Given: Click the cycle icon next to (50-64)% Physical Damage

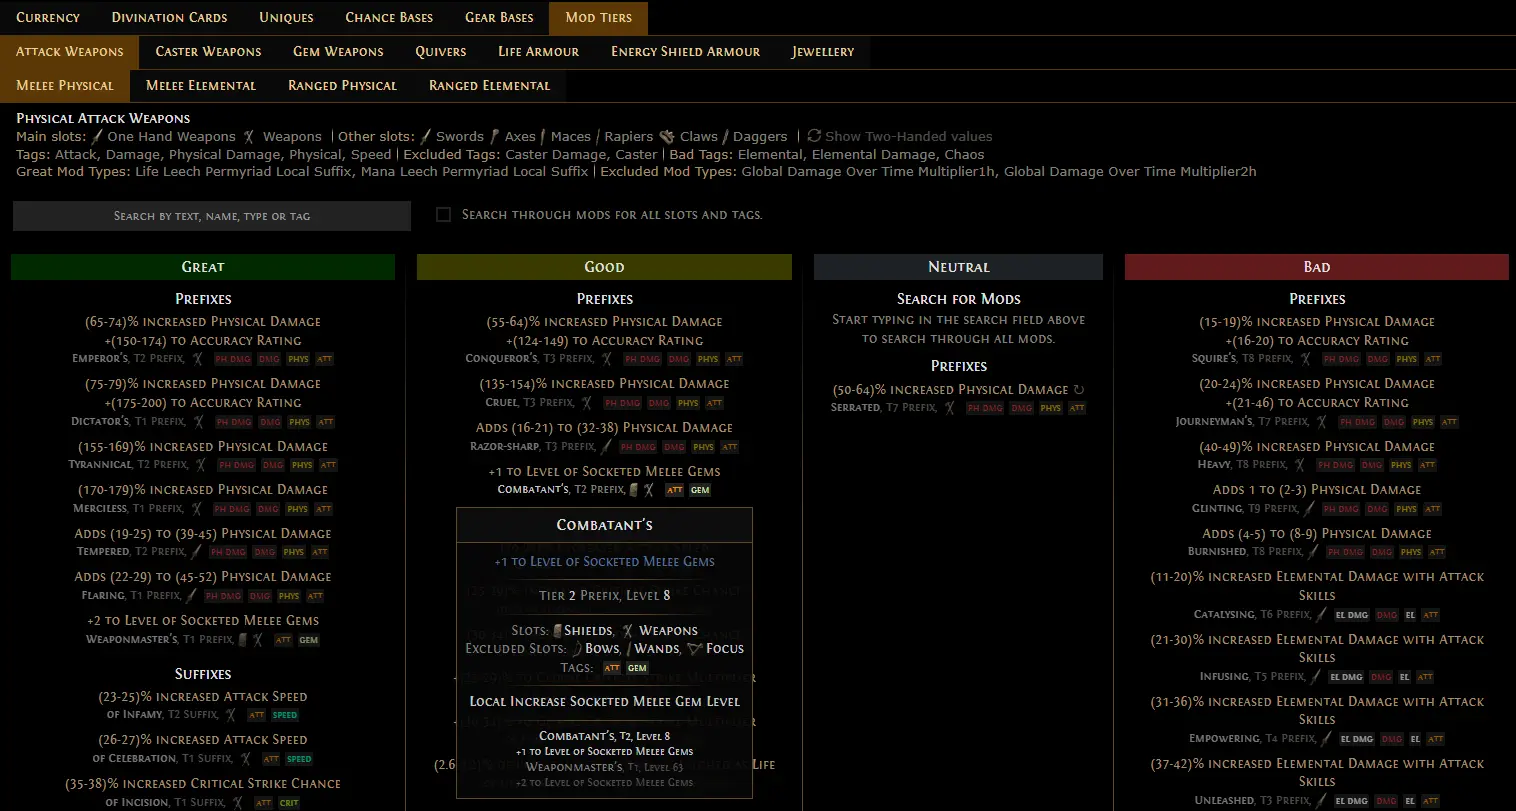Looking at the screenshot, I should [x=1079, y=390].
